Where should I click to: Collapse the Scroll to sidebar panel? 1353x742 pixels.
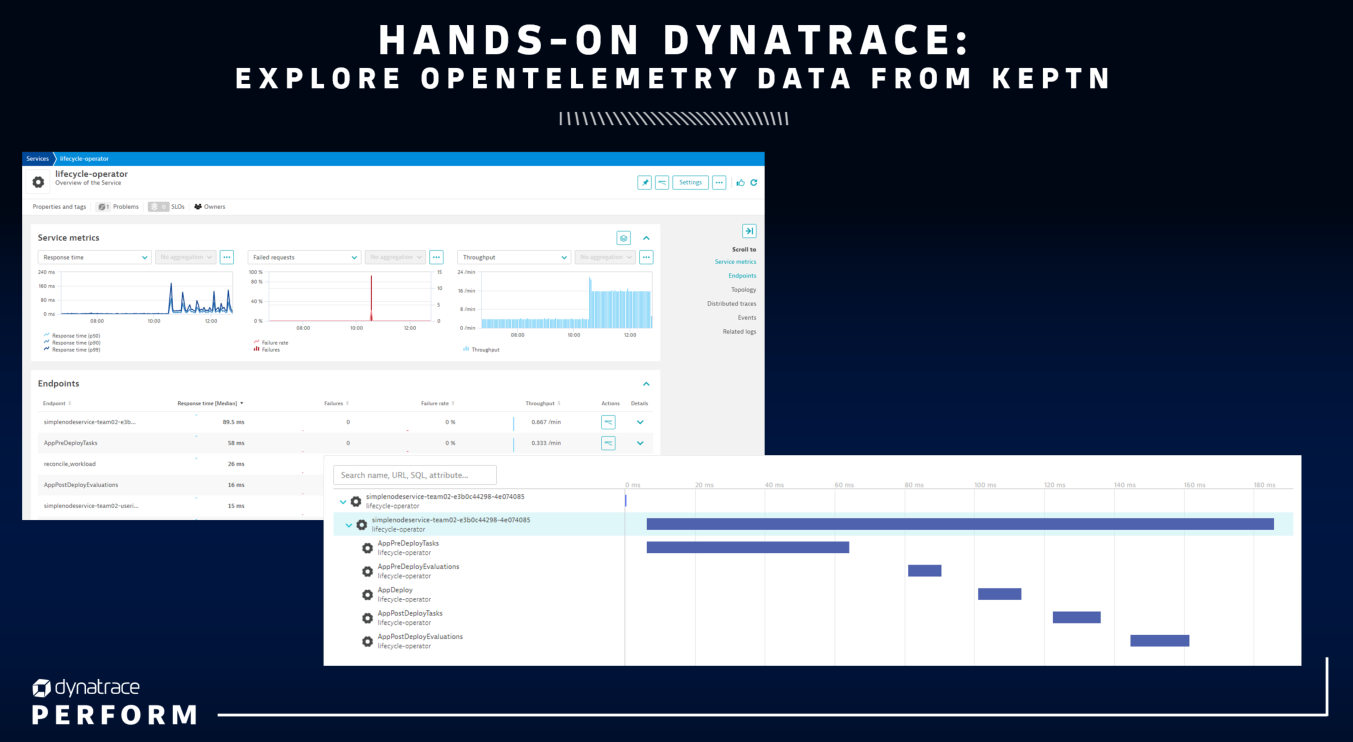(749, 231)
